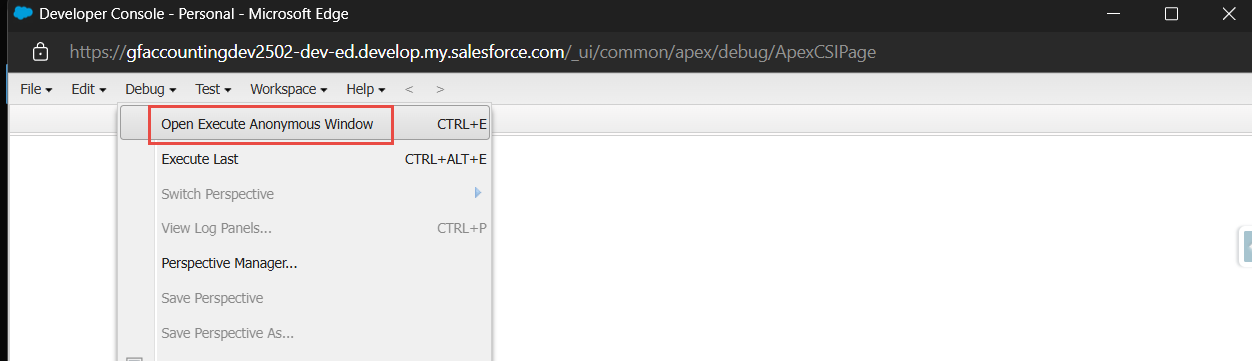Click the forward navigation arrow
Screen dimensions: 1252x361
pos(440,89)
